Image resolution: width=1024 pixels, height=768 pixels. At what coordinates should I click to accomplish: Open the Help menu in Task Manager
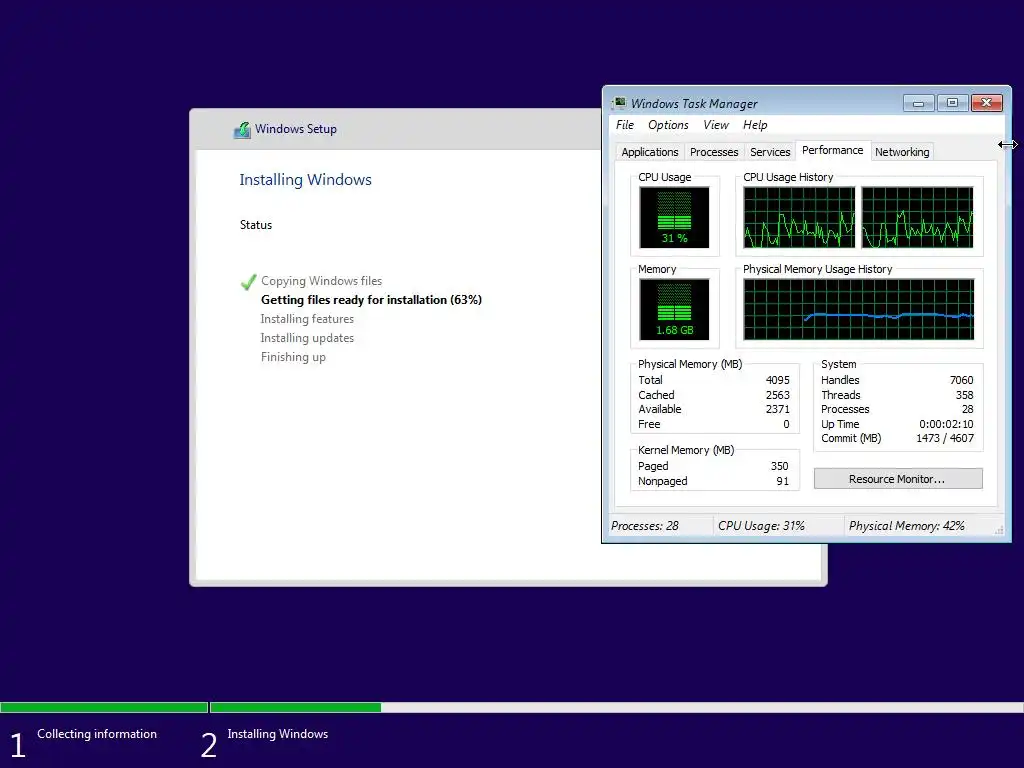point(755,125)
